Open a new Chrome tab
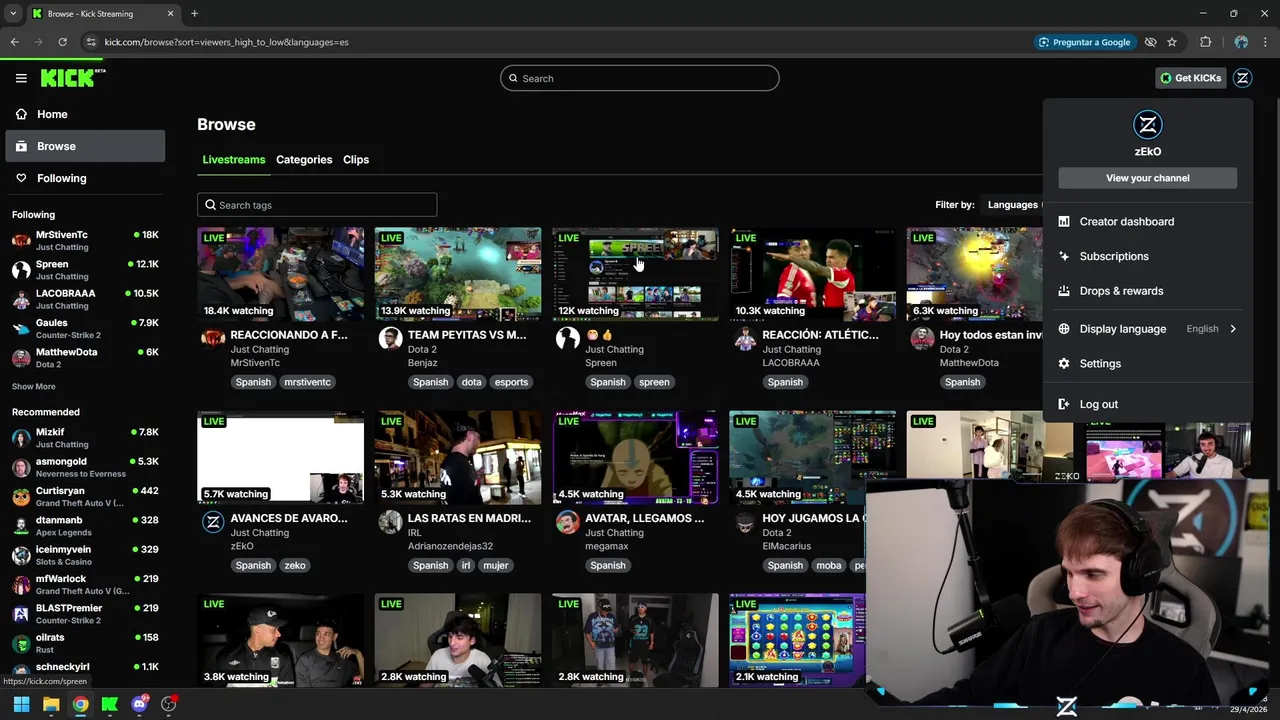 tap(194, 14)
